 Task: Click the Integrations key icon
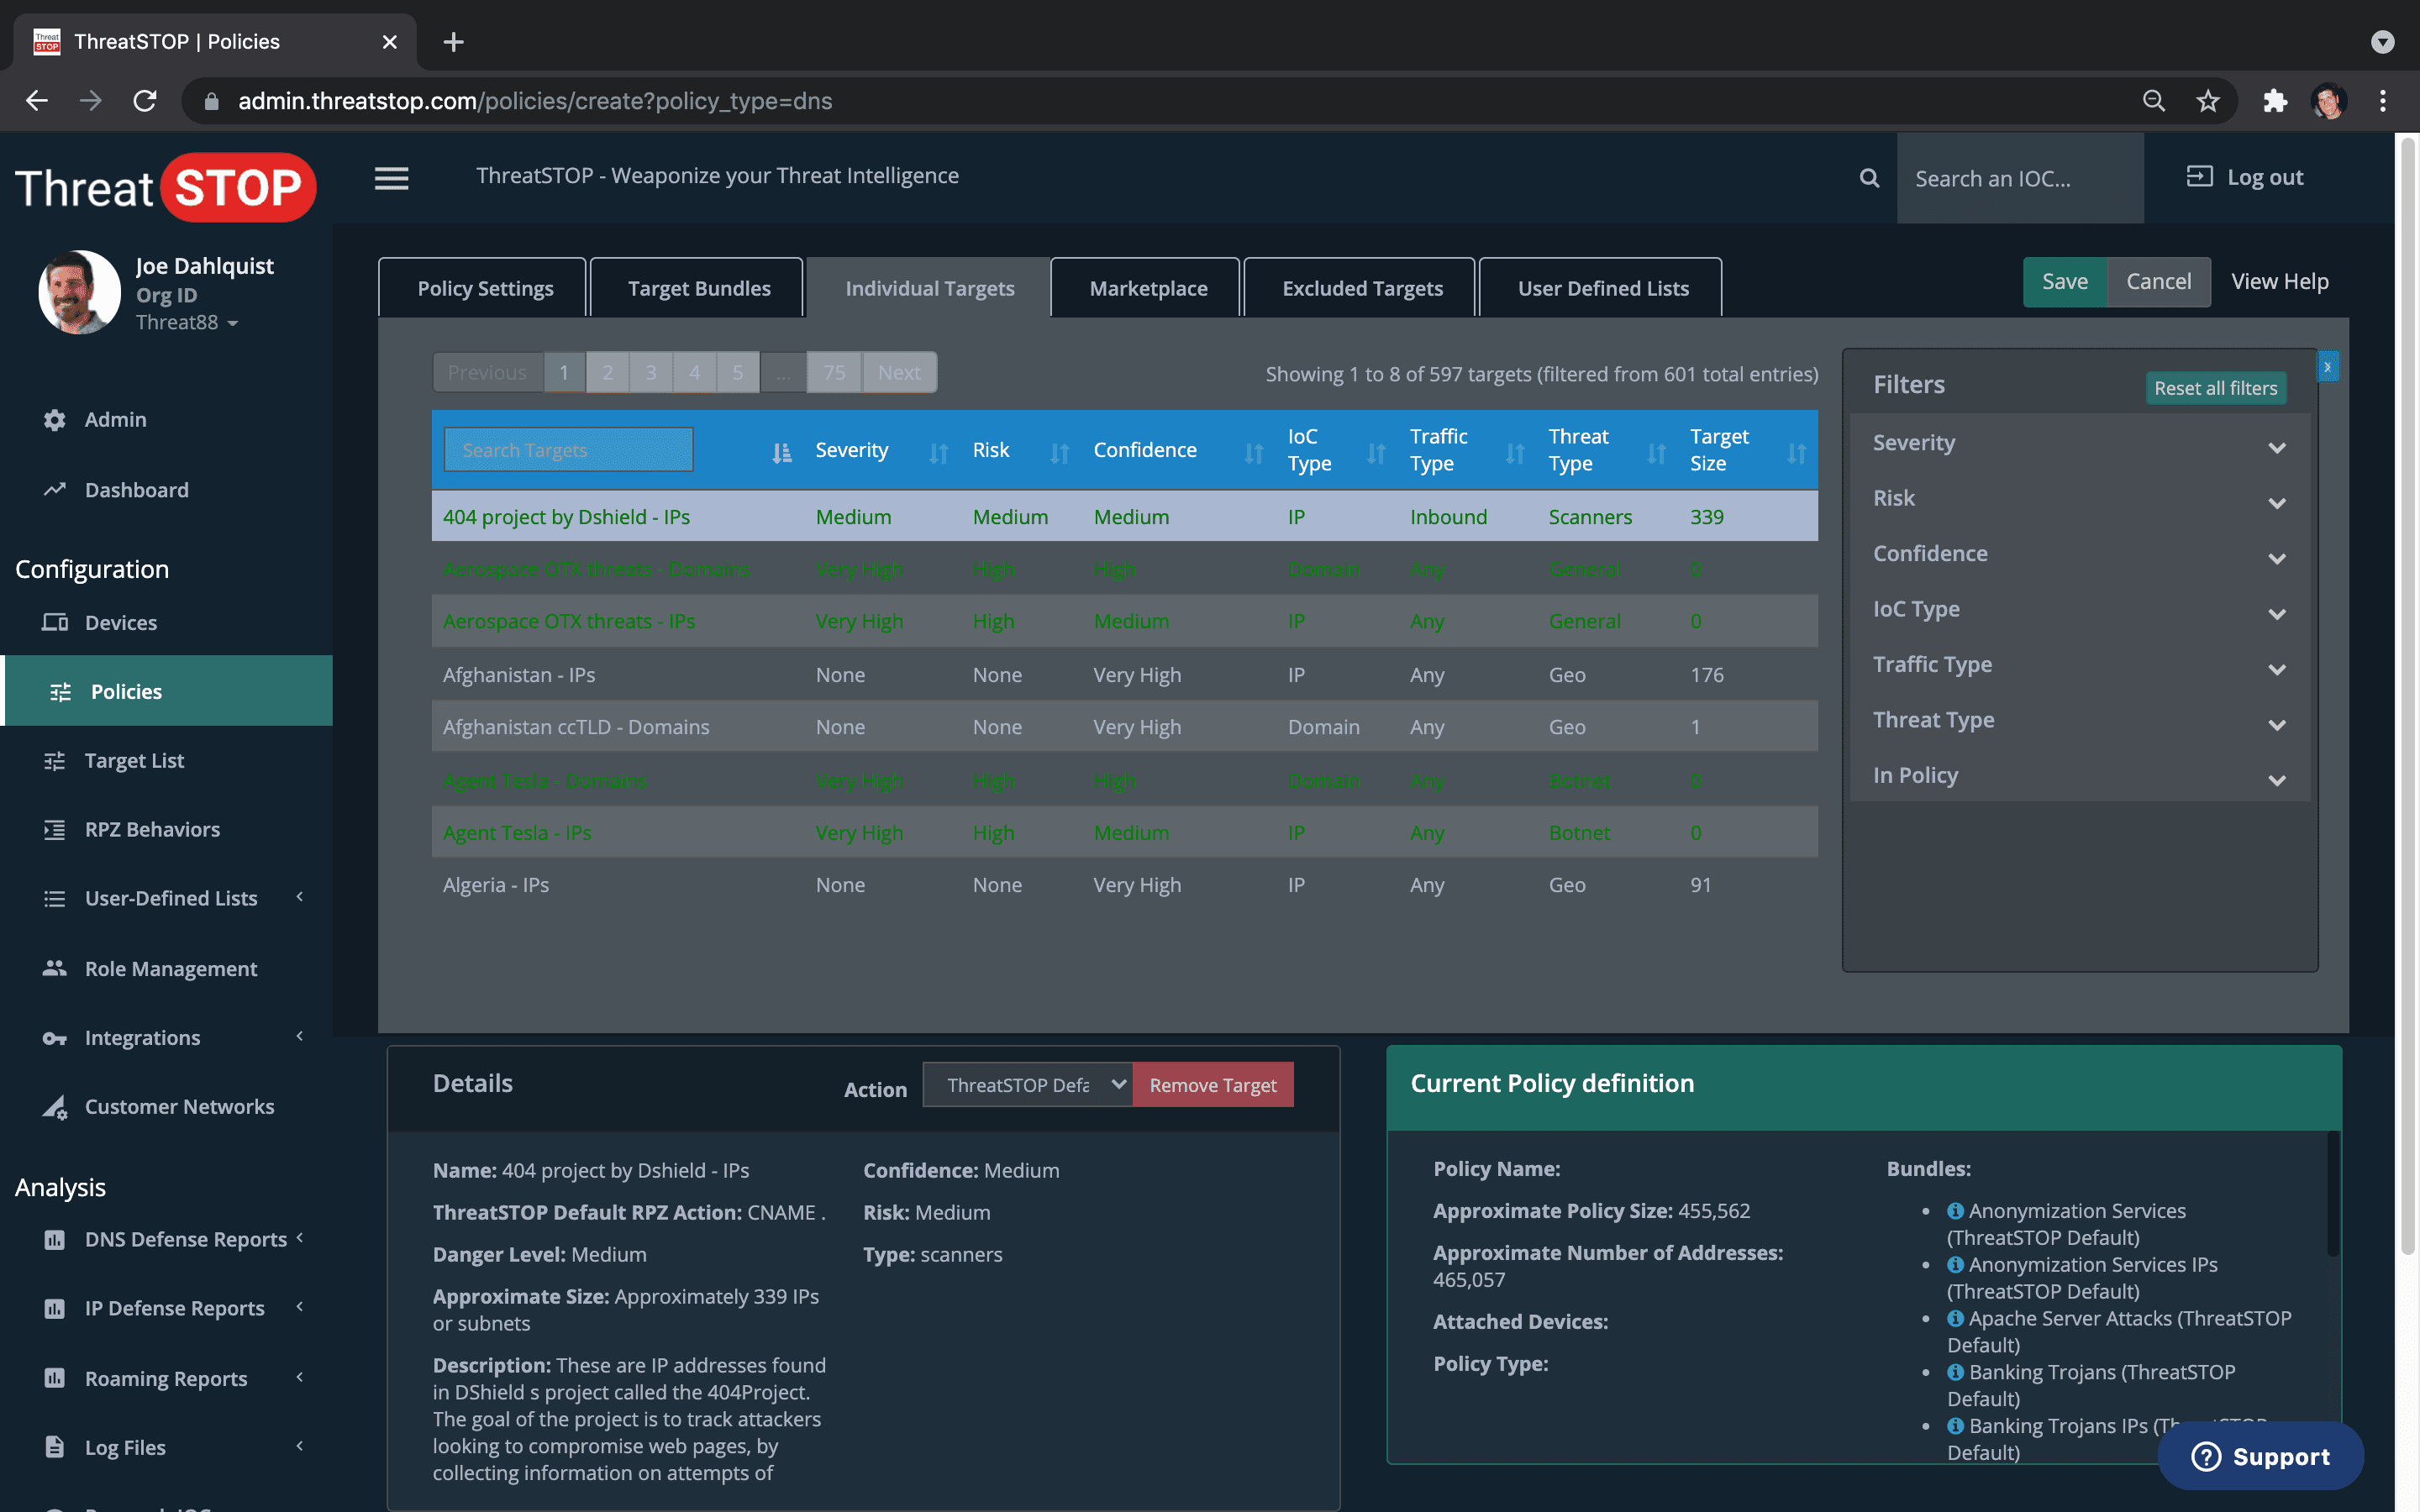(x=55, y=1038)
